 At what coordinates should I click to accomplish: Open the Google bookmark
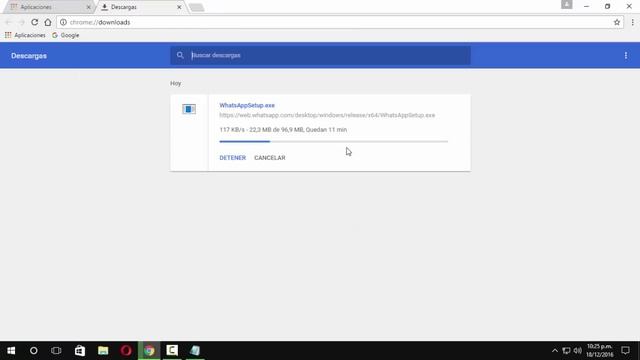coord(66,36)
